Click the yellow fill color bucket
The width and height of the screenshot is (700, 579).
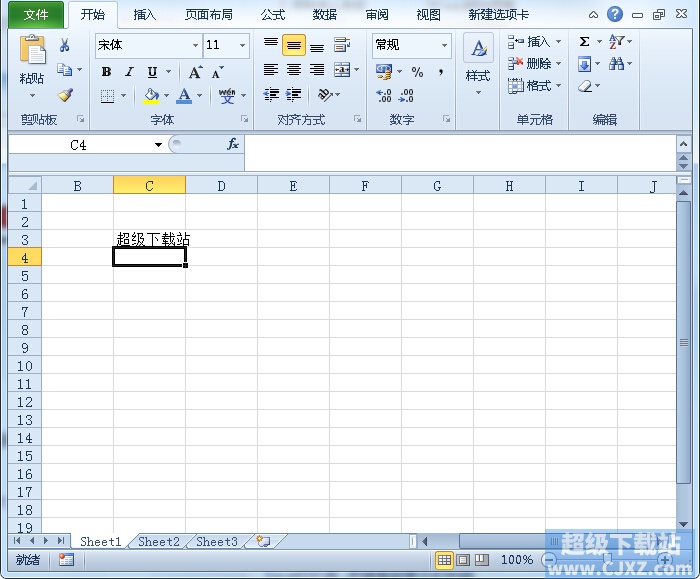click(x=151, y=96)
